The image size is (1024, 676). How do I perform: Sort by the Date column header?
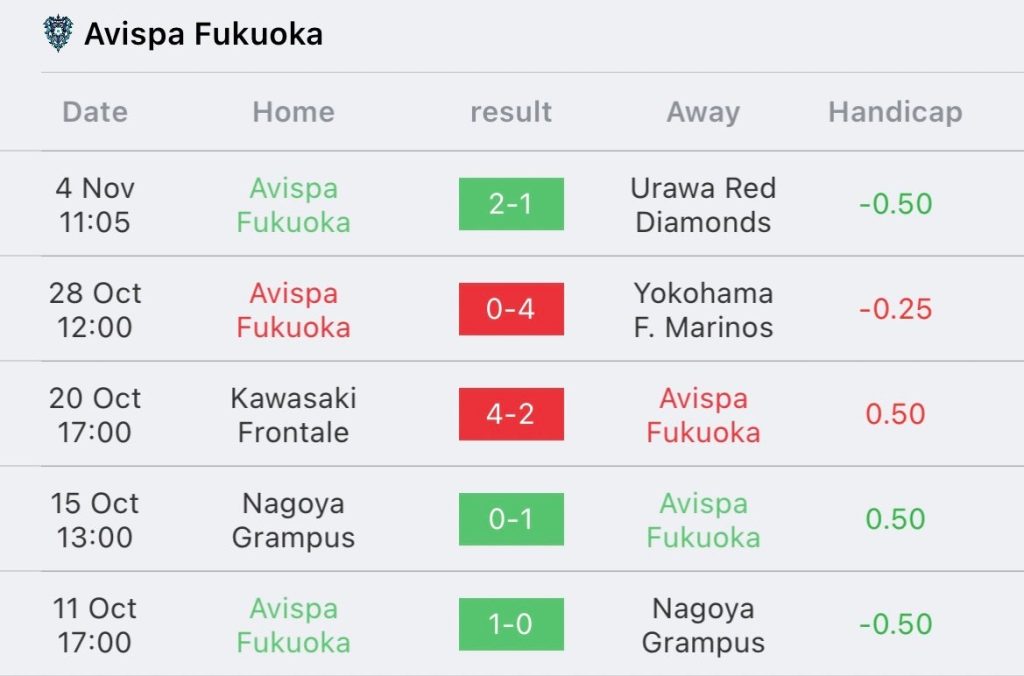pyautogui.click(x=95, y=112)
